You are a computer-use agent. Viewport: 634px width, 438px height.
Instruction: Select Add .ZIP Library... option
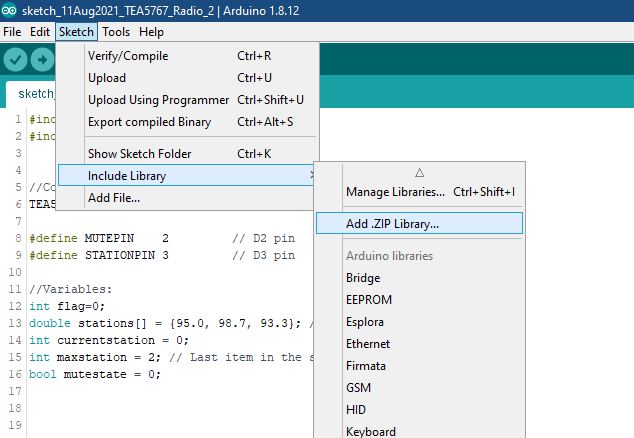(x=392, y=224)
